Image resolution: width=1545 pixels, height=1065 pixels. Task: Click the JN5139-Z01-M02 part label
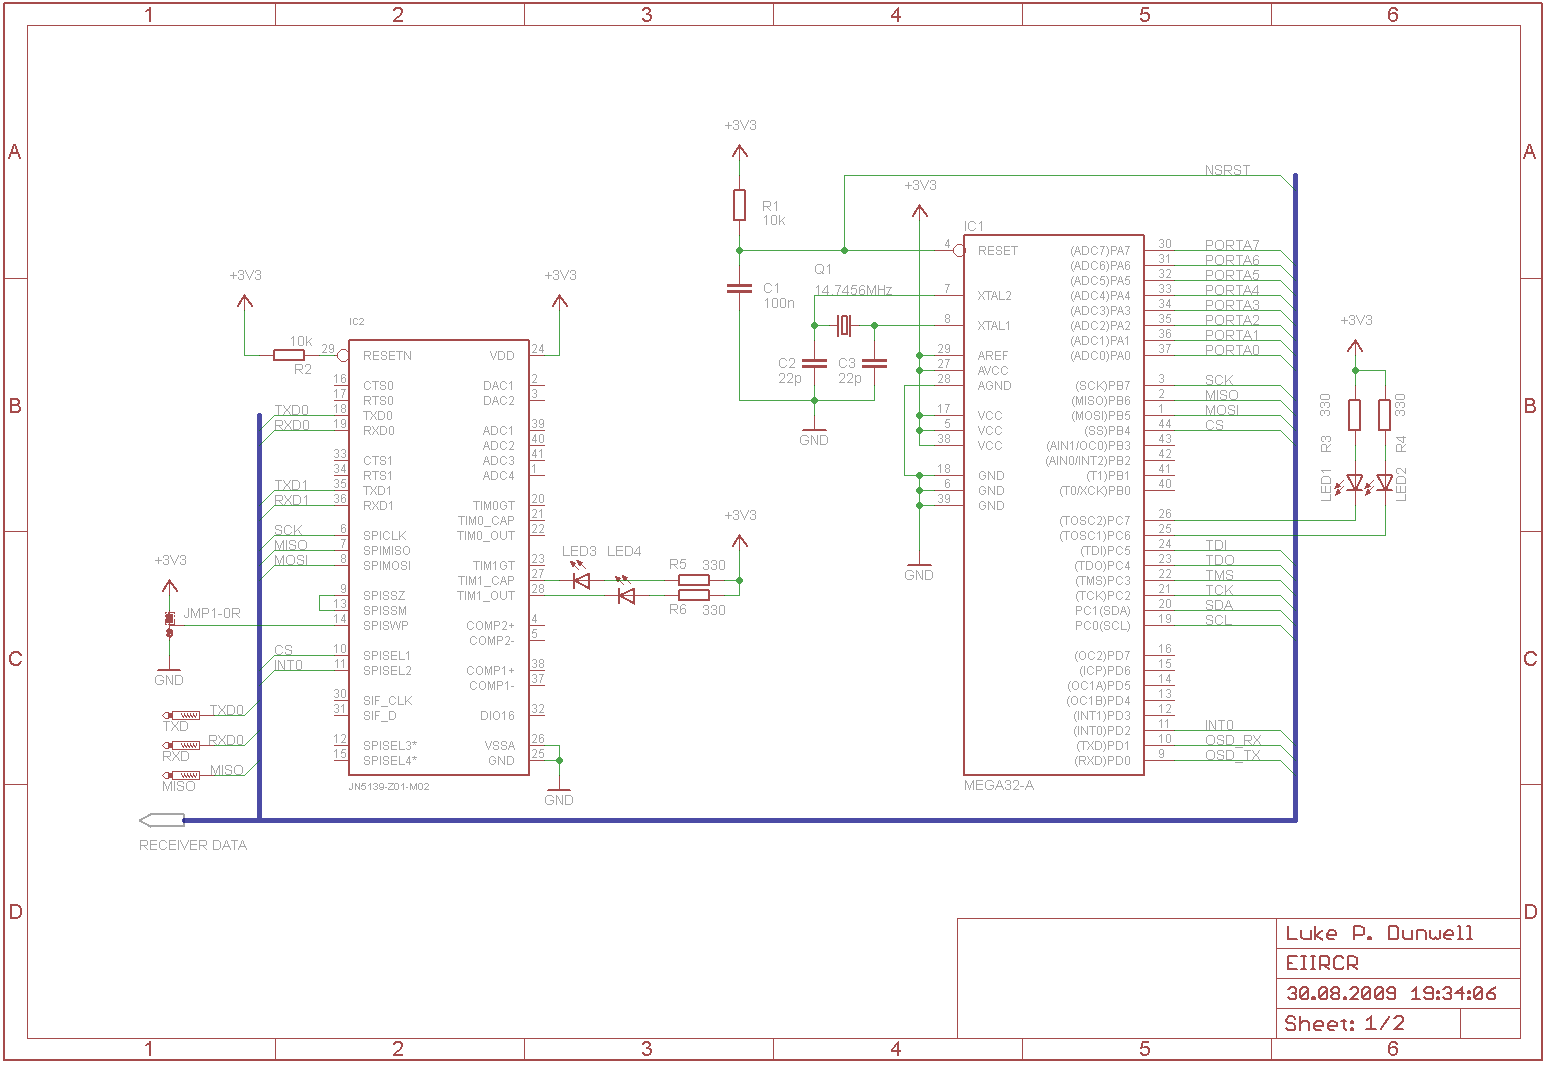(388, 787)
